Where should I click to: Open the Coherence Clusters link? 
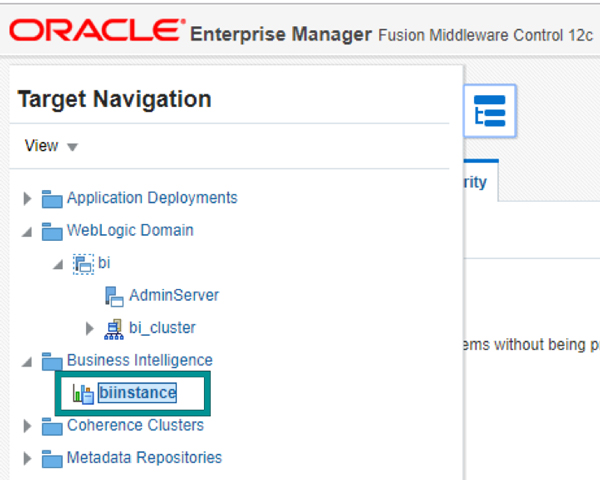click(x=135, y=425)
